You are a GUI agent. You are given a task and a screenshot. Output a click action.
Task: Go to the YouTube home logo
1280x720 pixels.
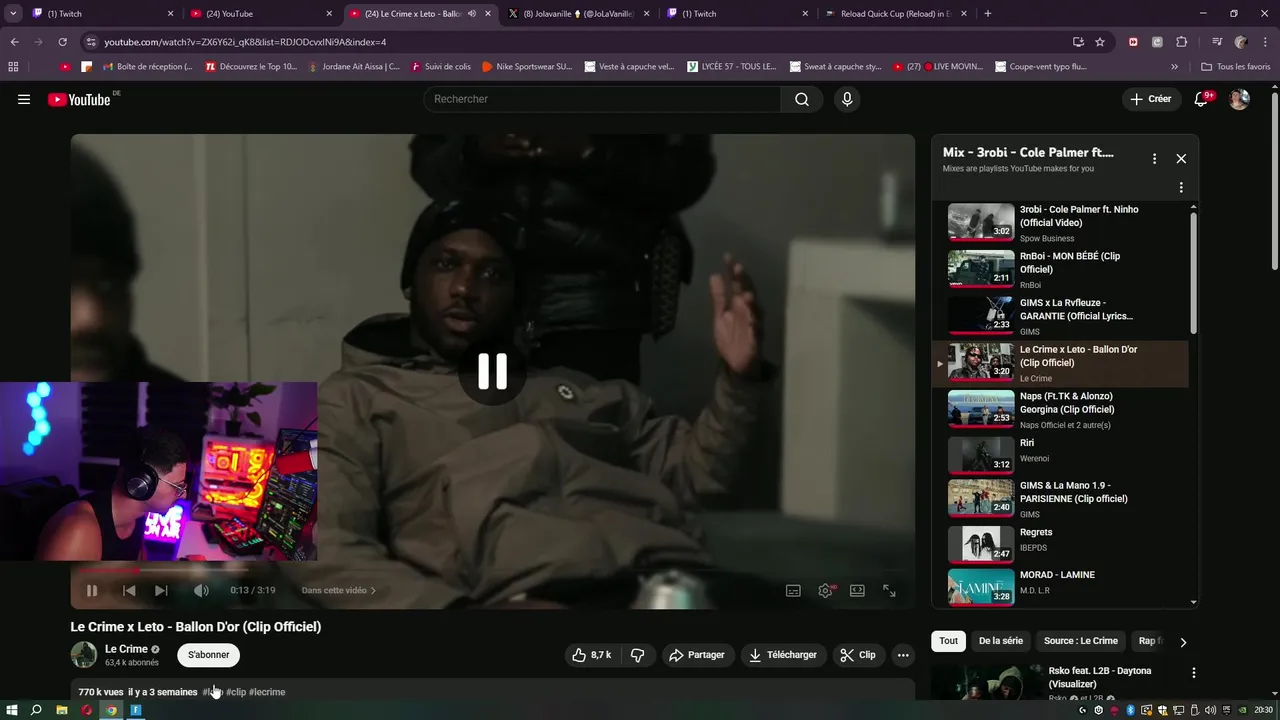(x=79, y=99)
